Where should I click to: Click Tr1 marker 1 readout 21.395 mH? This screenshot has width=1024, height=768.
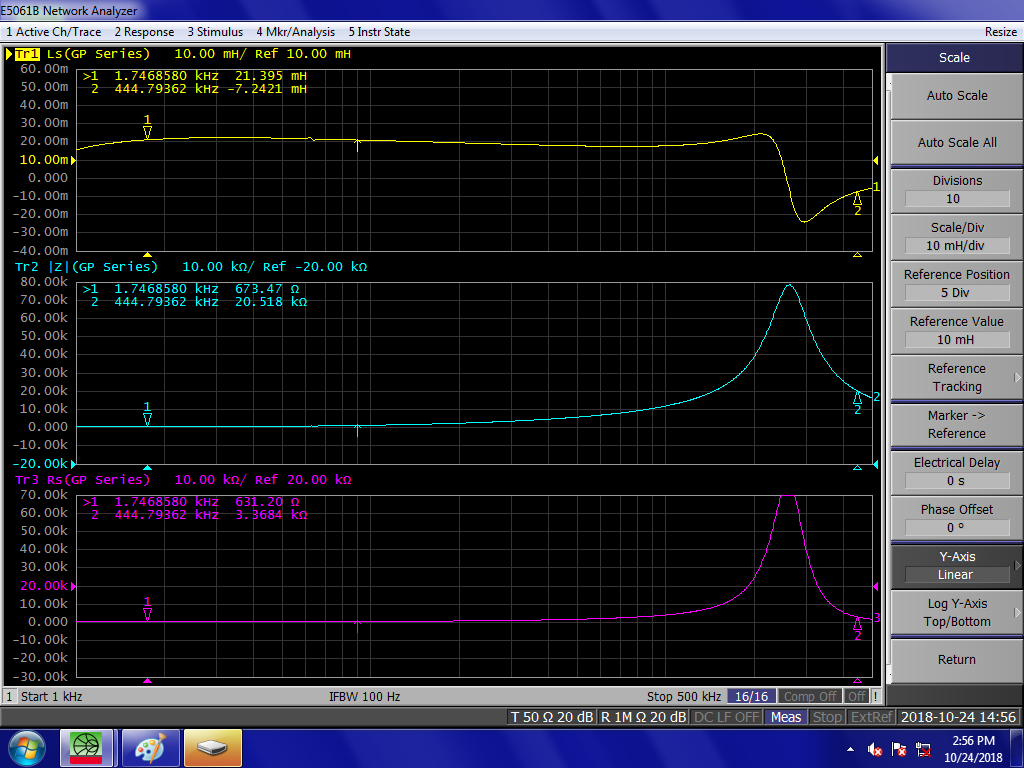pos(270,76)
